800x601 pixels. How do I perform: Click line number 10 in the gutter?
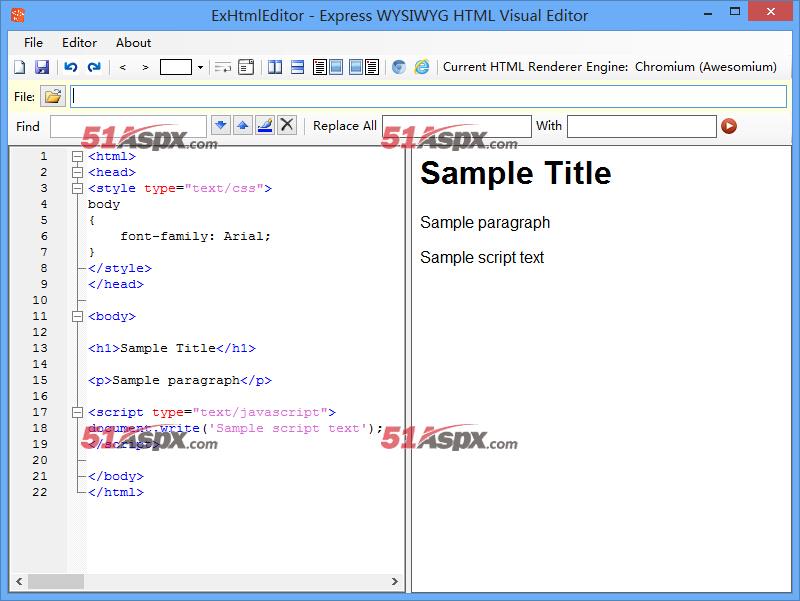(x=40, y=300)
